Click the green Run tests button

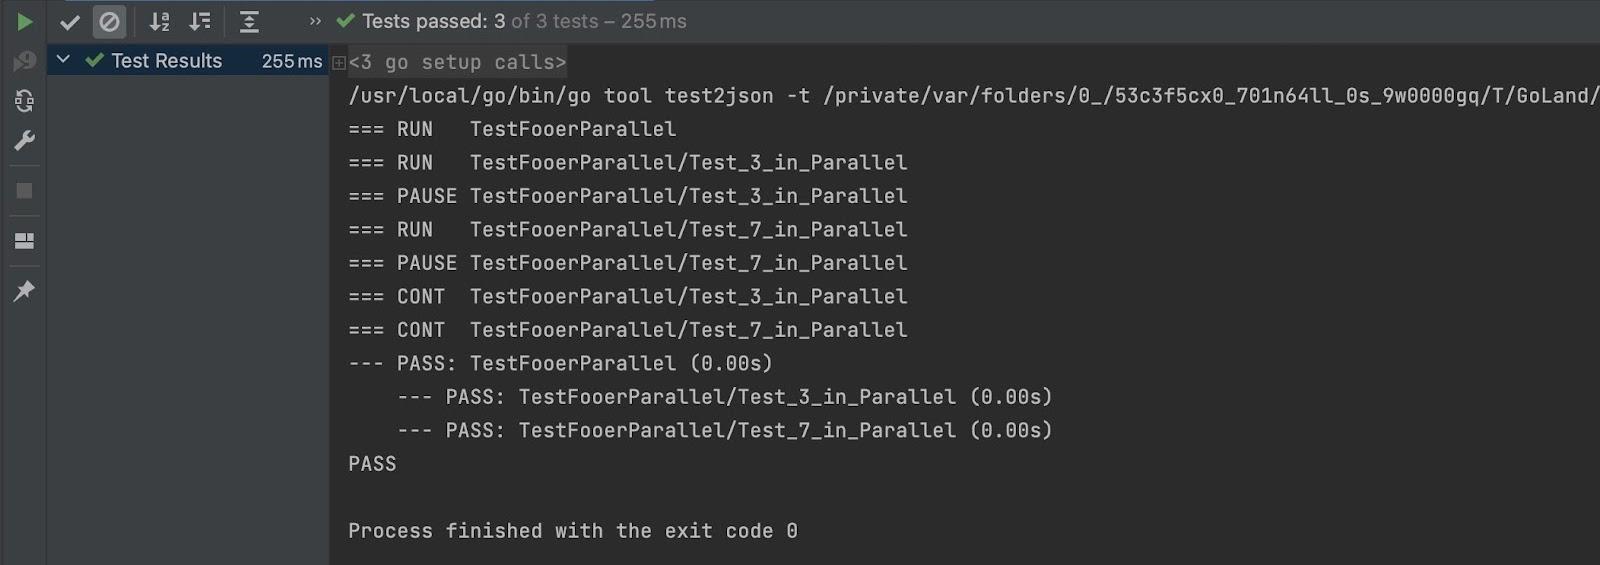point(24,21)
